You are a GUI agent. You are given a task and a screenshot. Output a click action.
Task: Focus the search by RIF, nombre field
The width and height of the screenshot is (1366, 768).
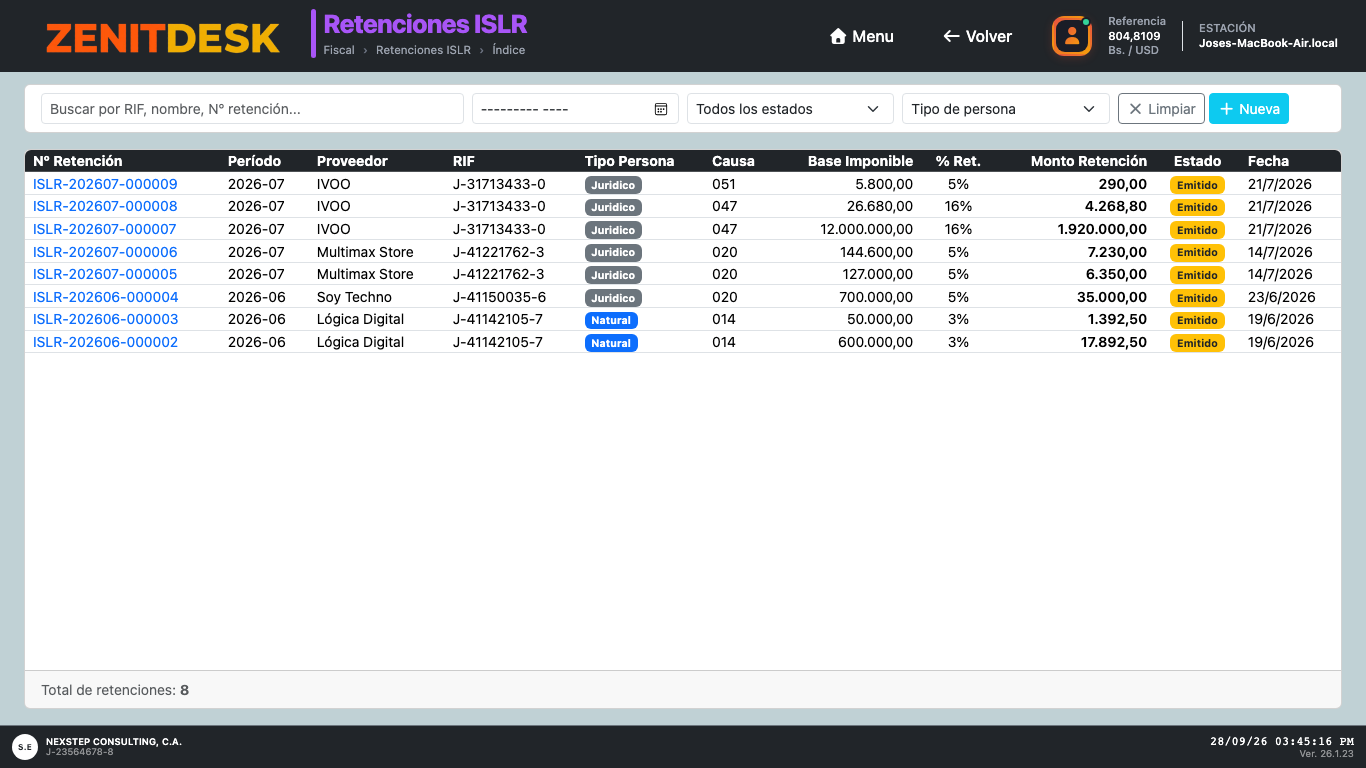click(x=252, y=109)
